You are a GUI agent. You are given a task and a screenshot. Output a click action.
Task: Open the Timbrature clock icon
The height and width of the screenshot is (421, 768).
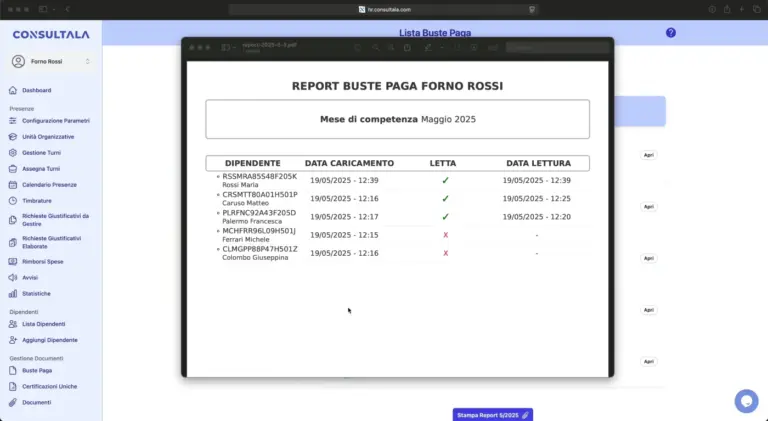pos(13,201)
